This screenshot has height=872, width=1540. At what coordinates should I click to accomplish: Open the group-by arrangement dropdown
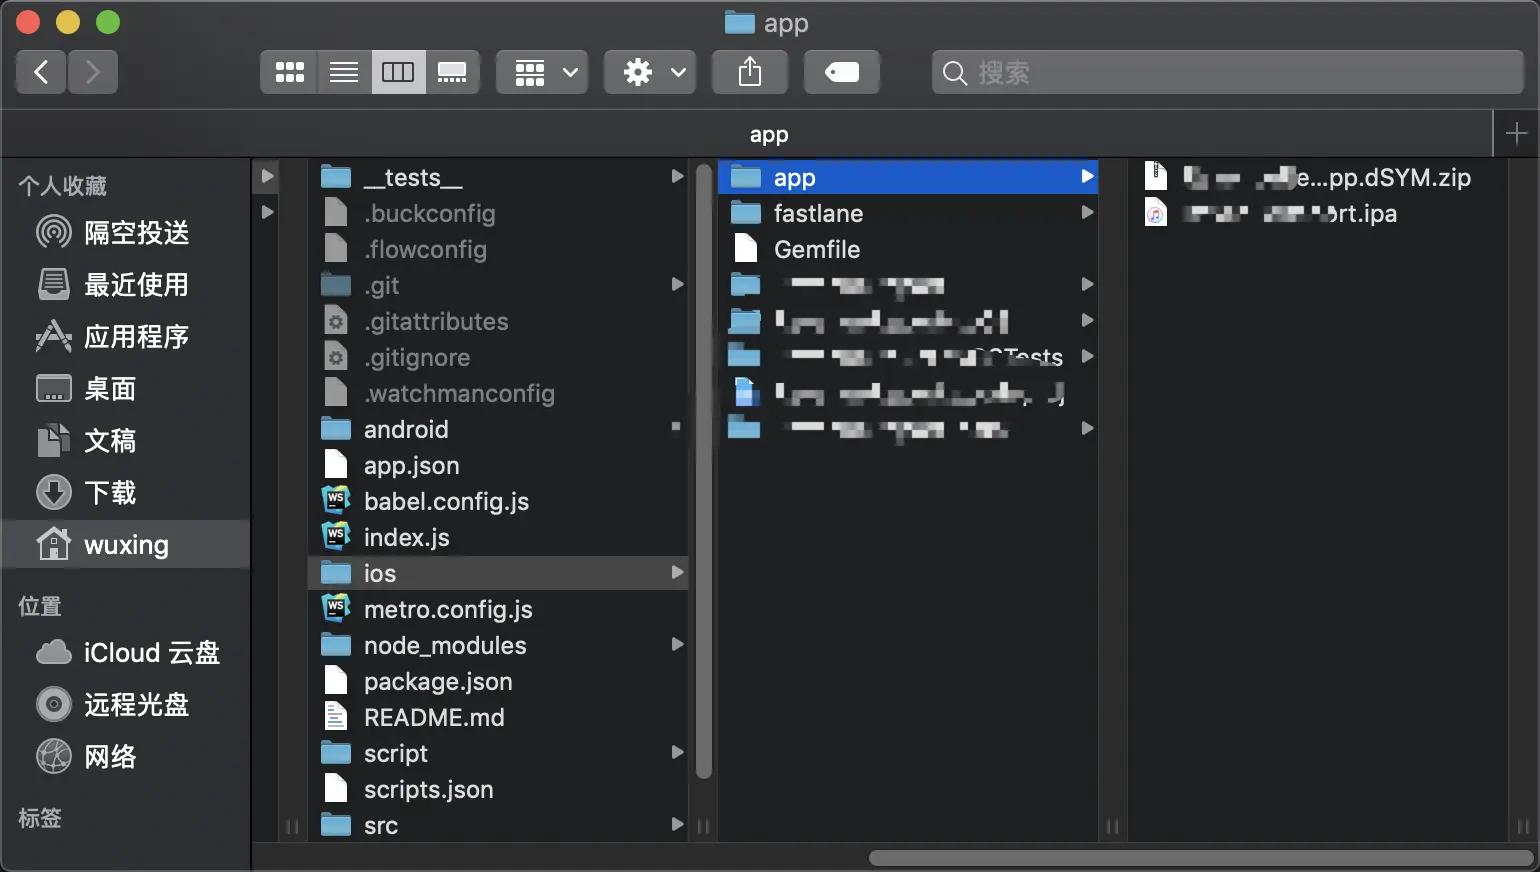543,72
